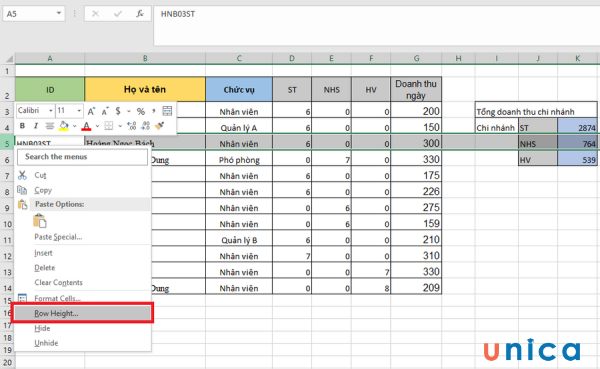Click the Enter checkmark in formula bar

click(x=117, y=14)
